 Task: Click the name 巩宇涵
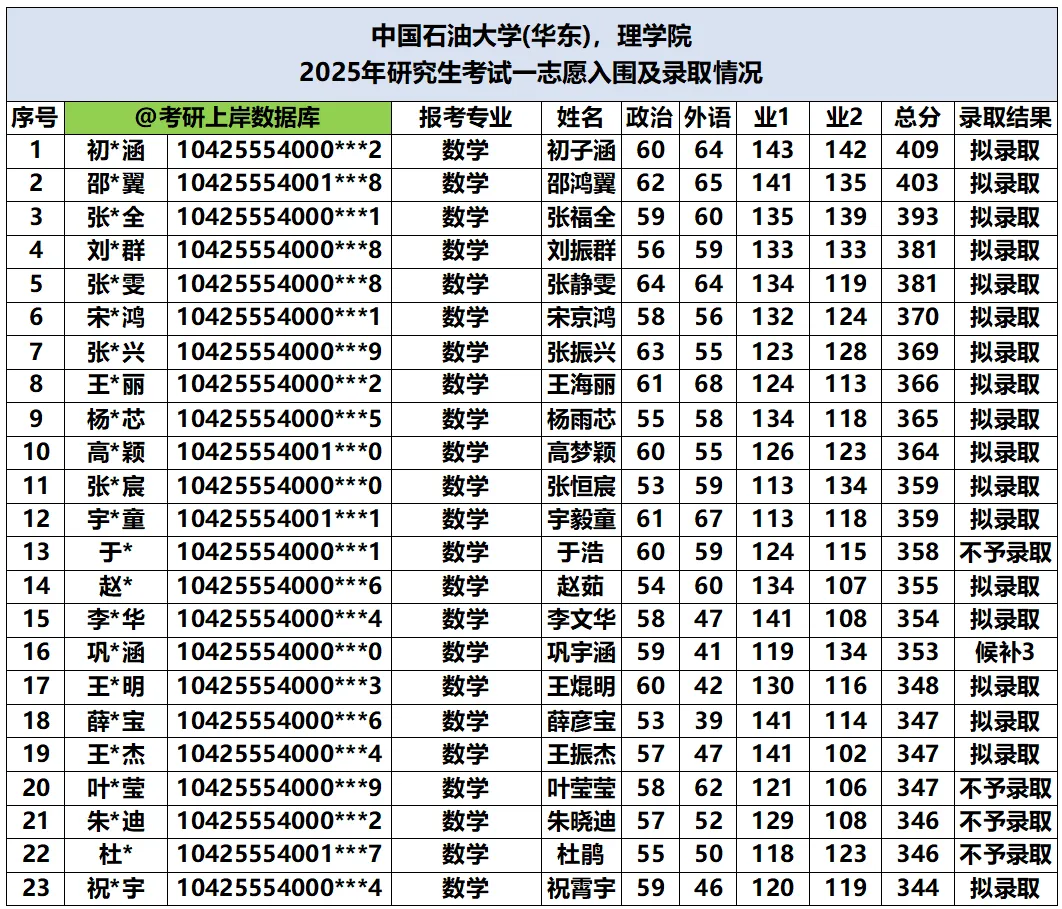coord(581,653)
